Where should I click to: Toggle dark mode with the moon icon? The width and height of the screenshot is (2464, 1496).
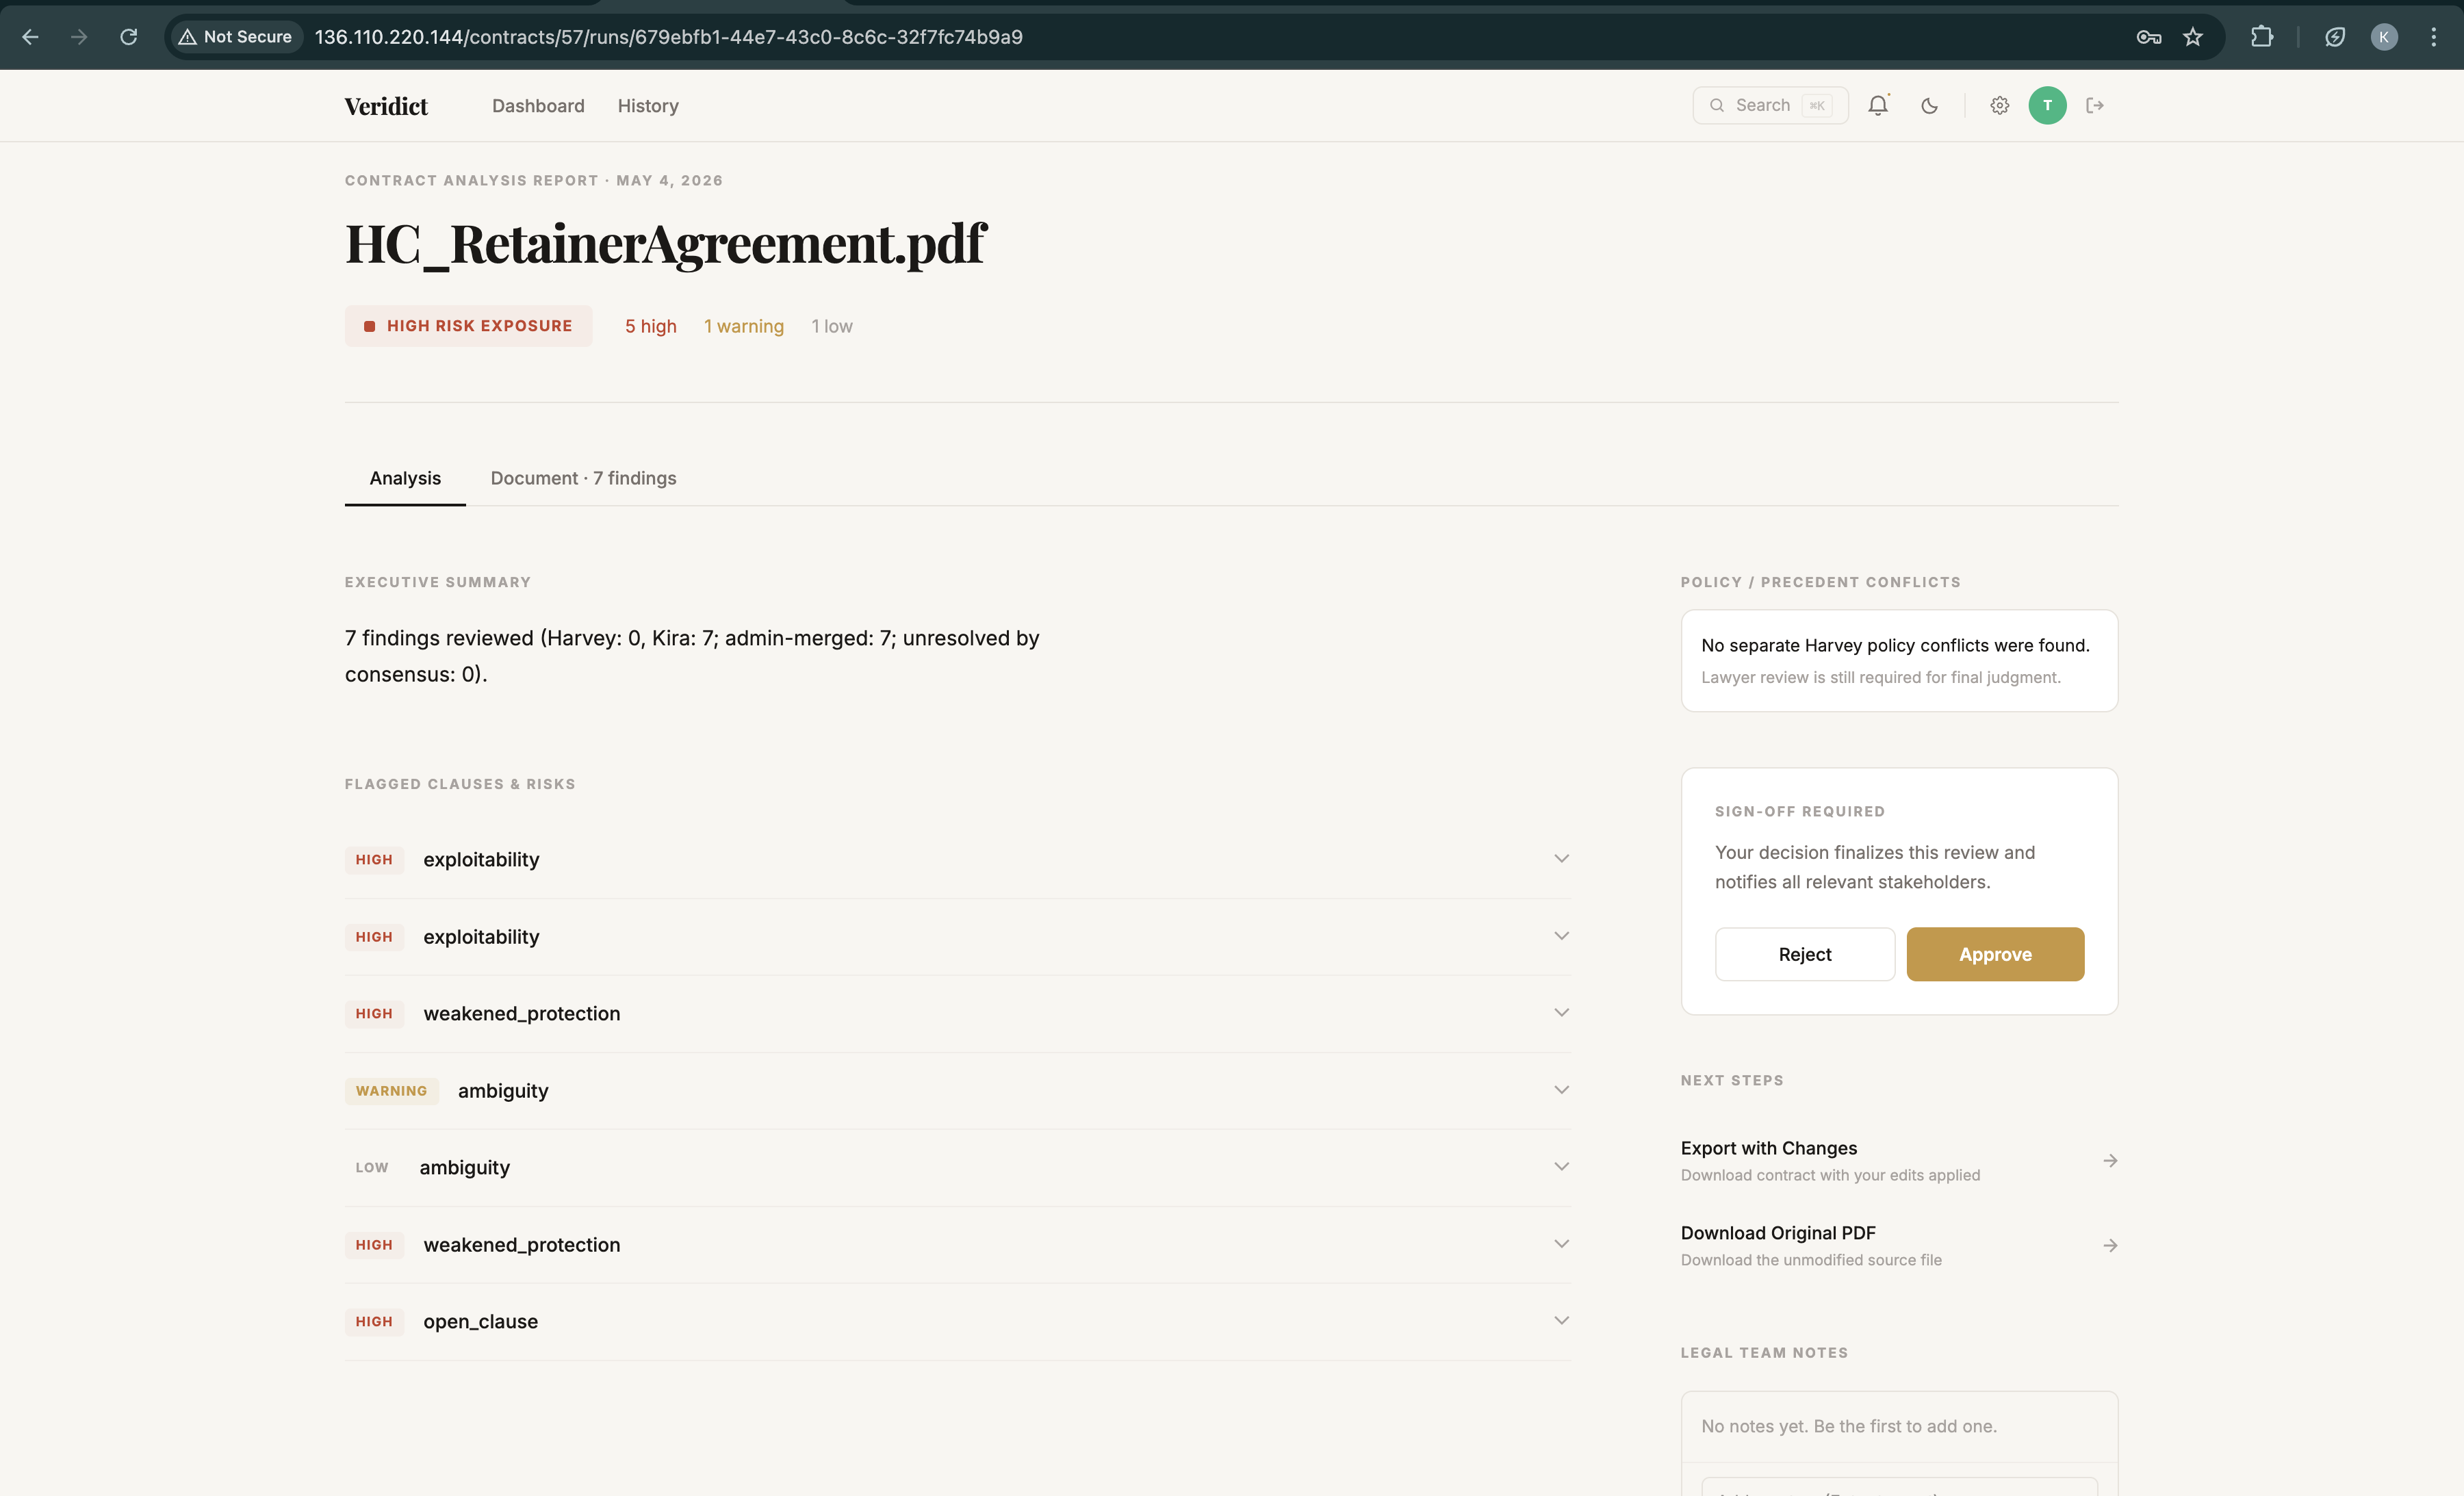pyautogui.click(x=1930, y=105)
